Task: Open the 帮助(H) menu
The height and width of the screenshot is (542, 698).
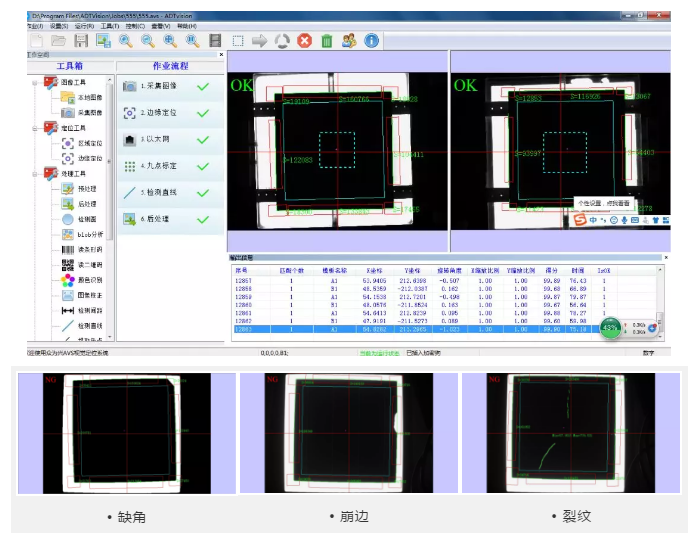Action: point(187,26)
